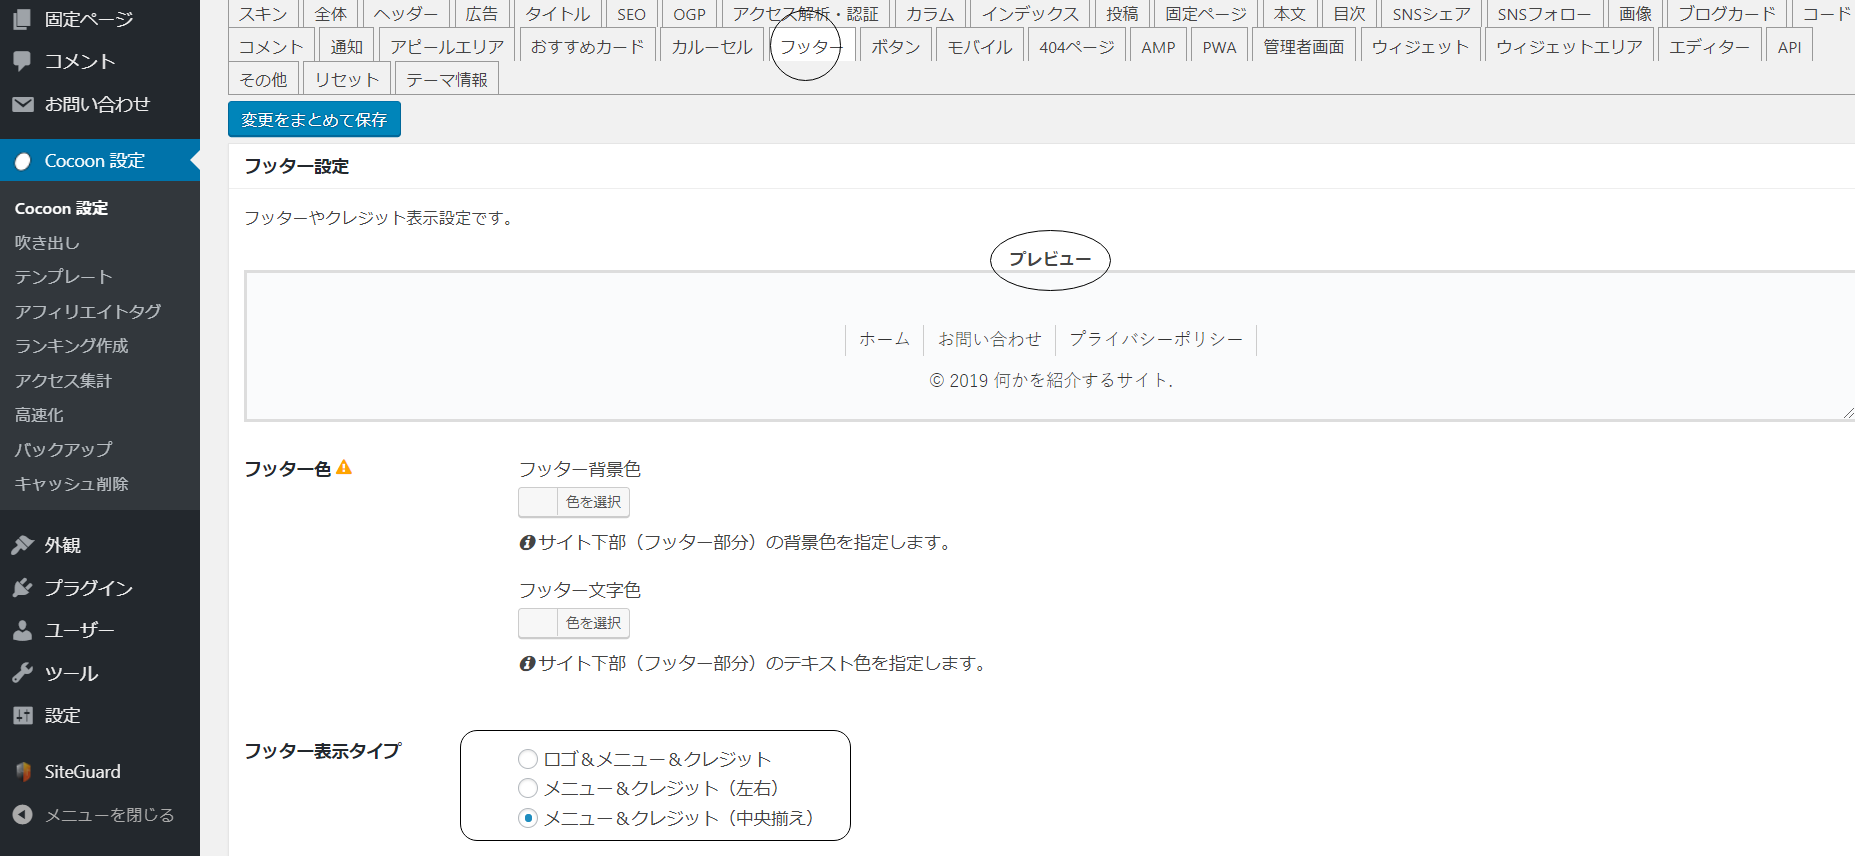Click the Comments speech bubble icon
The height and width of the screenshot is (857, 1856).
point(22,61)
